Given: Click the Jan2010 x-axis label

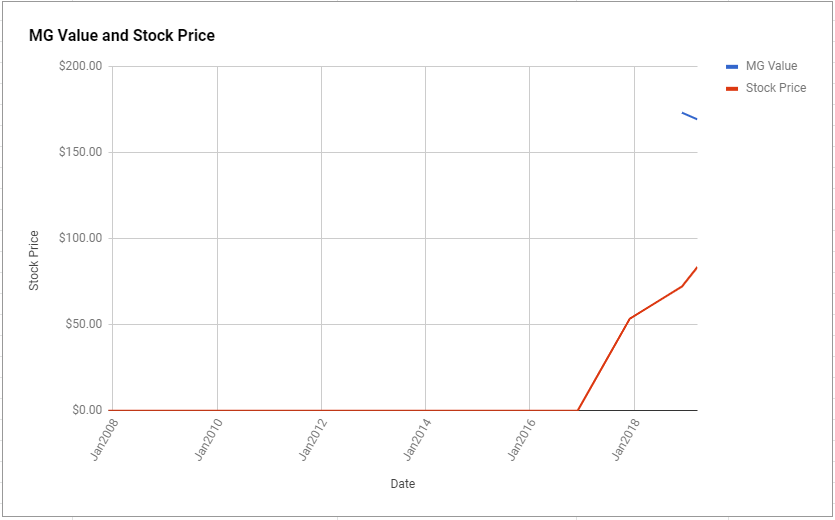Looking at the screenshot, I should pyautogui.click(x=208, y=441).
